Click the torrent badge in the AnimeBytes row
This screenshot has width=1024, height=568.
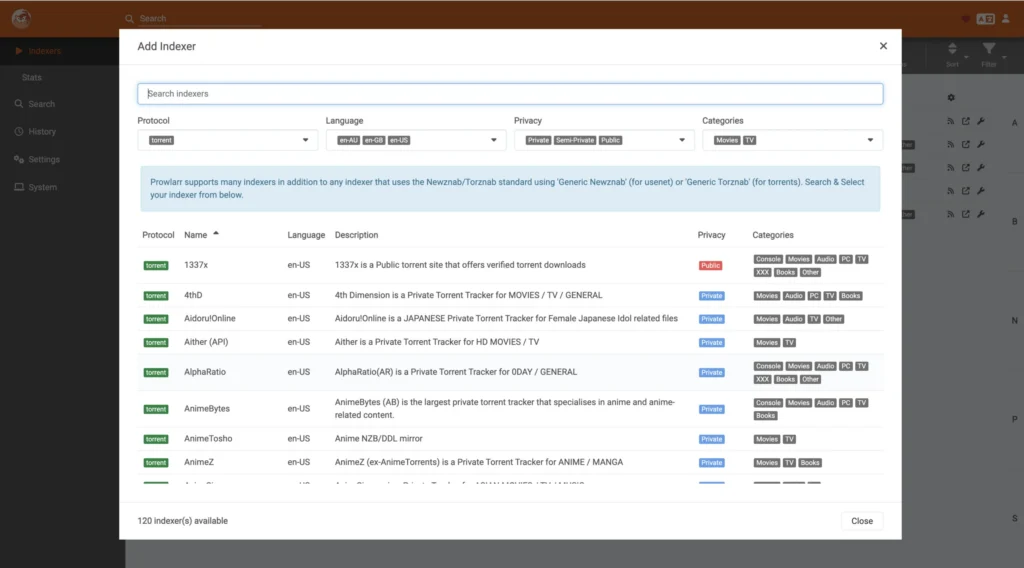pos(155,409)
